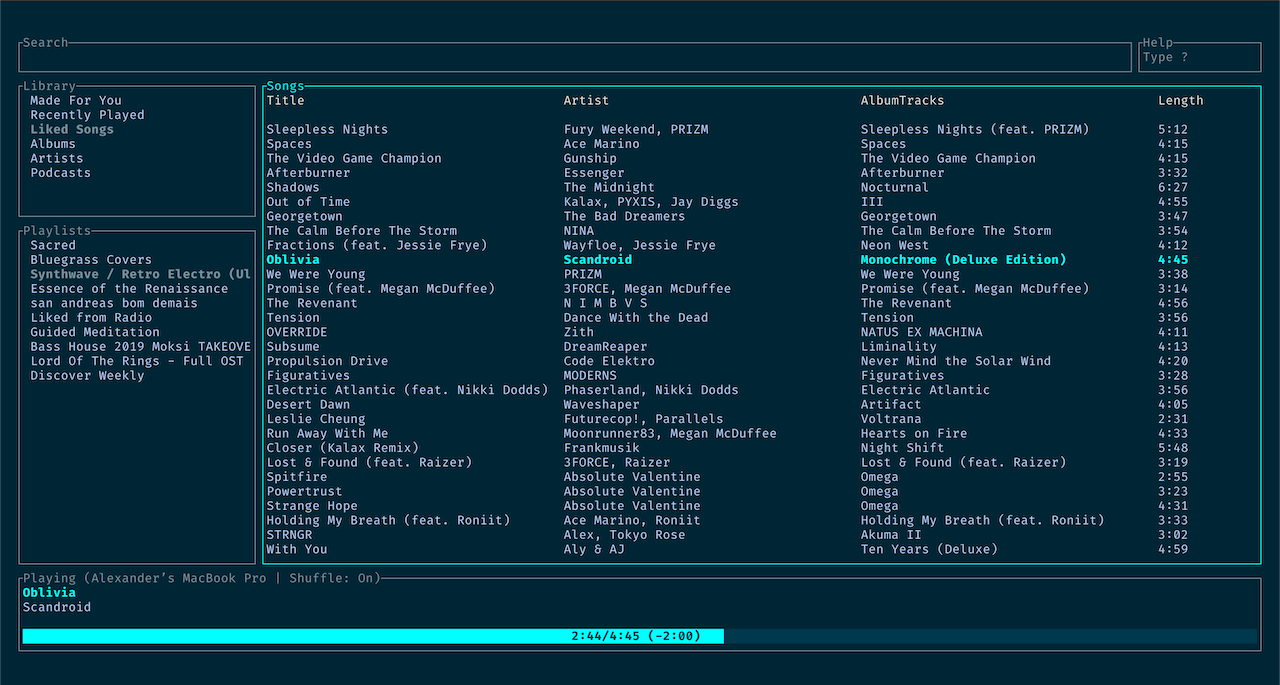This screenshot has height=685, width=1280.
Task: Select the song With You
Action: (297, 549)
